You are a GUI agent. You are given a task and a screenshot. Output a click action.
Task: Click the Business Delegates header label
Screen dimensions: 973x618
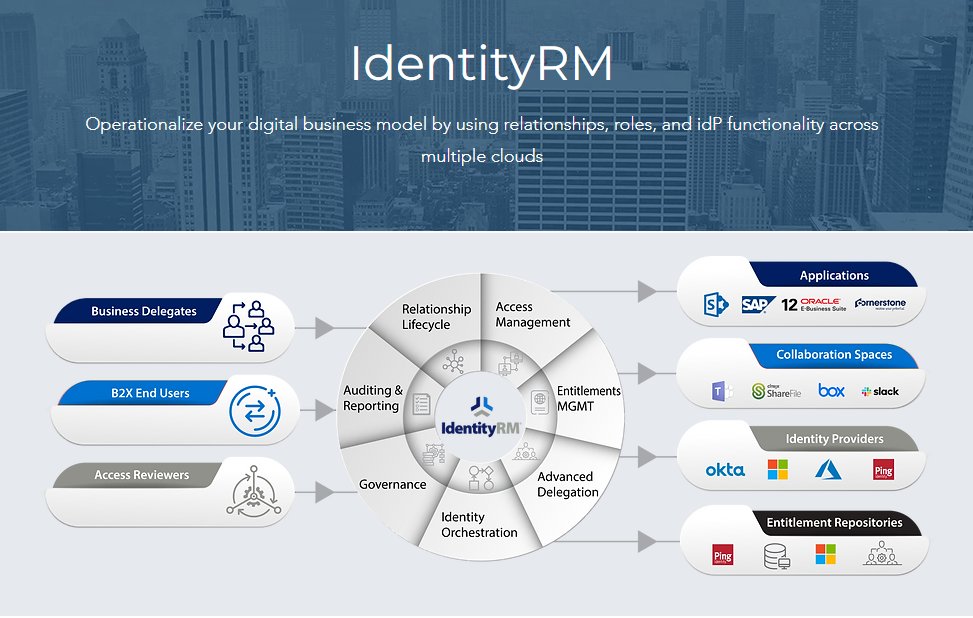pos(144,311)
